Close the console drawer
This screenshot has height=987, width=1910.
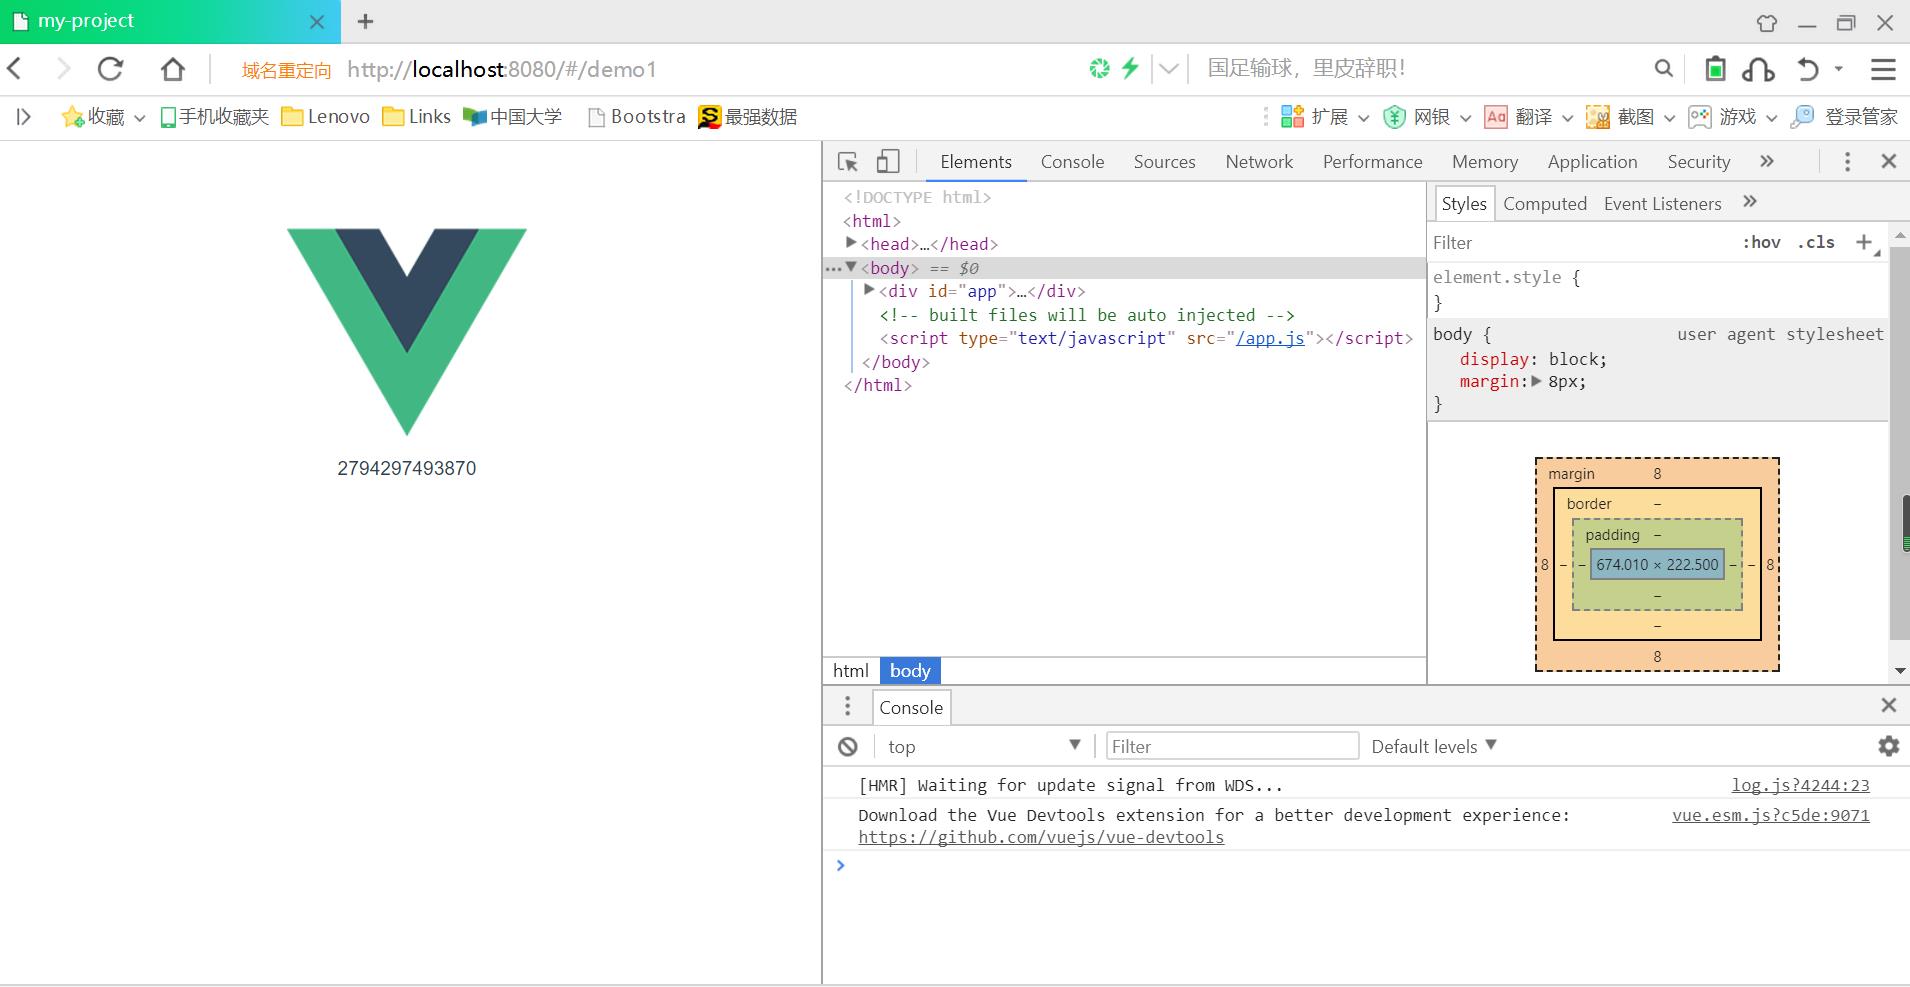(x=1888, y=705)
